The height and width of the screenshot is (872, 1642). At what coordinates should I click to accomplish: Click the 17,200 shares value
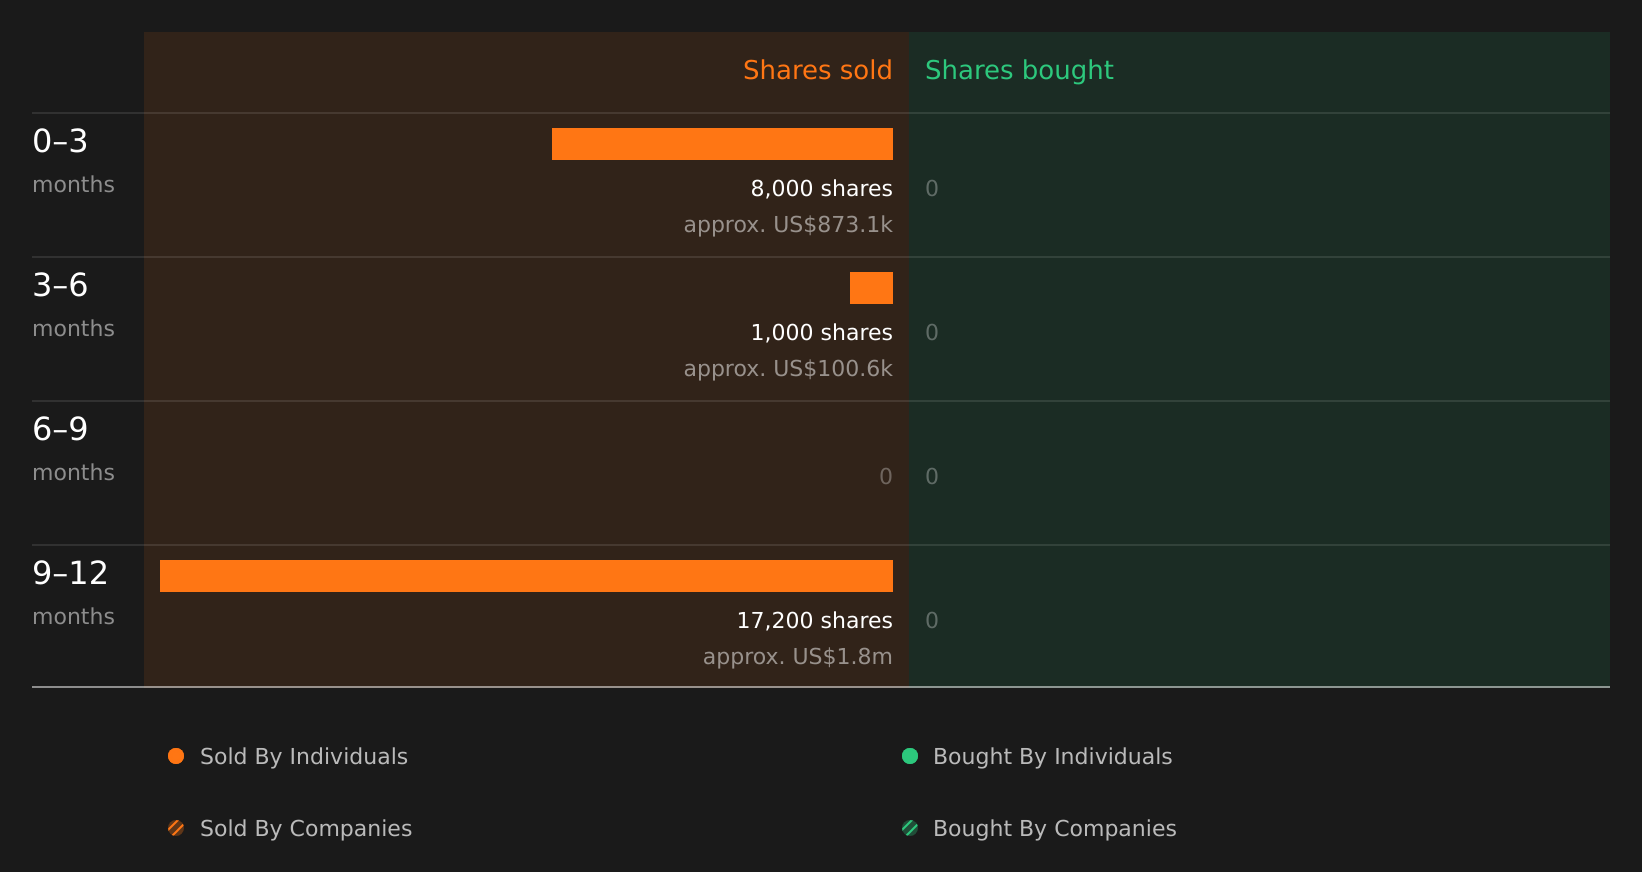coord(814,621)
